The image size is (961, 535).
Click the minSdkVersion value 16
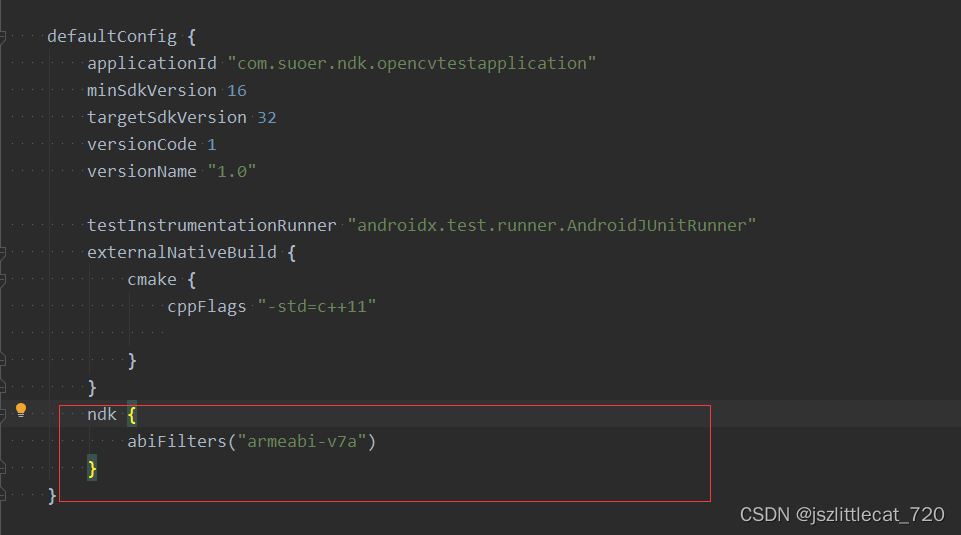point(237,91)
